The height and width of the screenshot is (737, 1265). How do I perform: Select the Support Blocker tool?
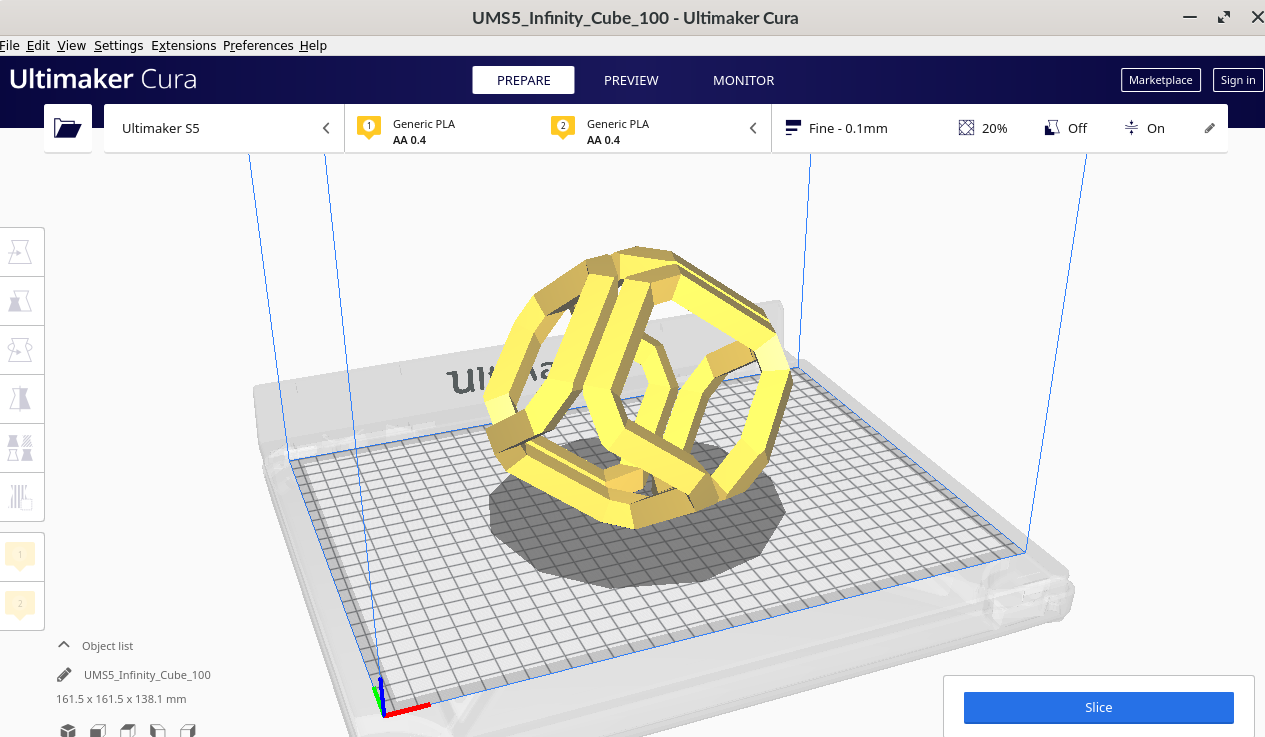pyautogui.click(x=21, y=497)
